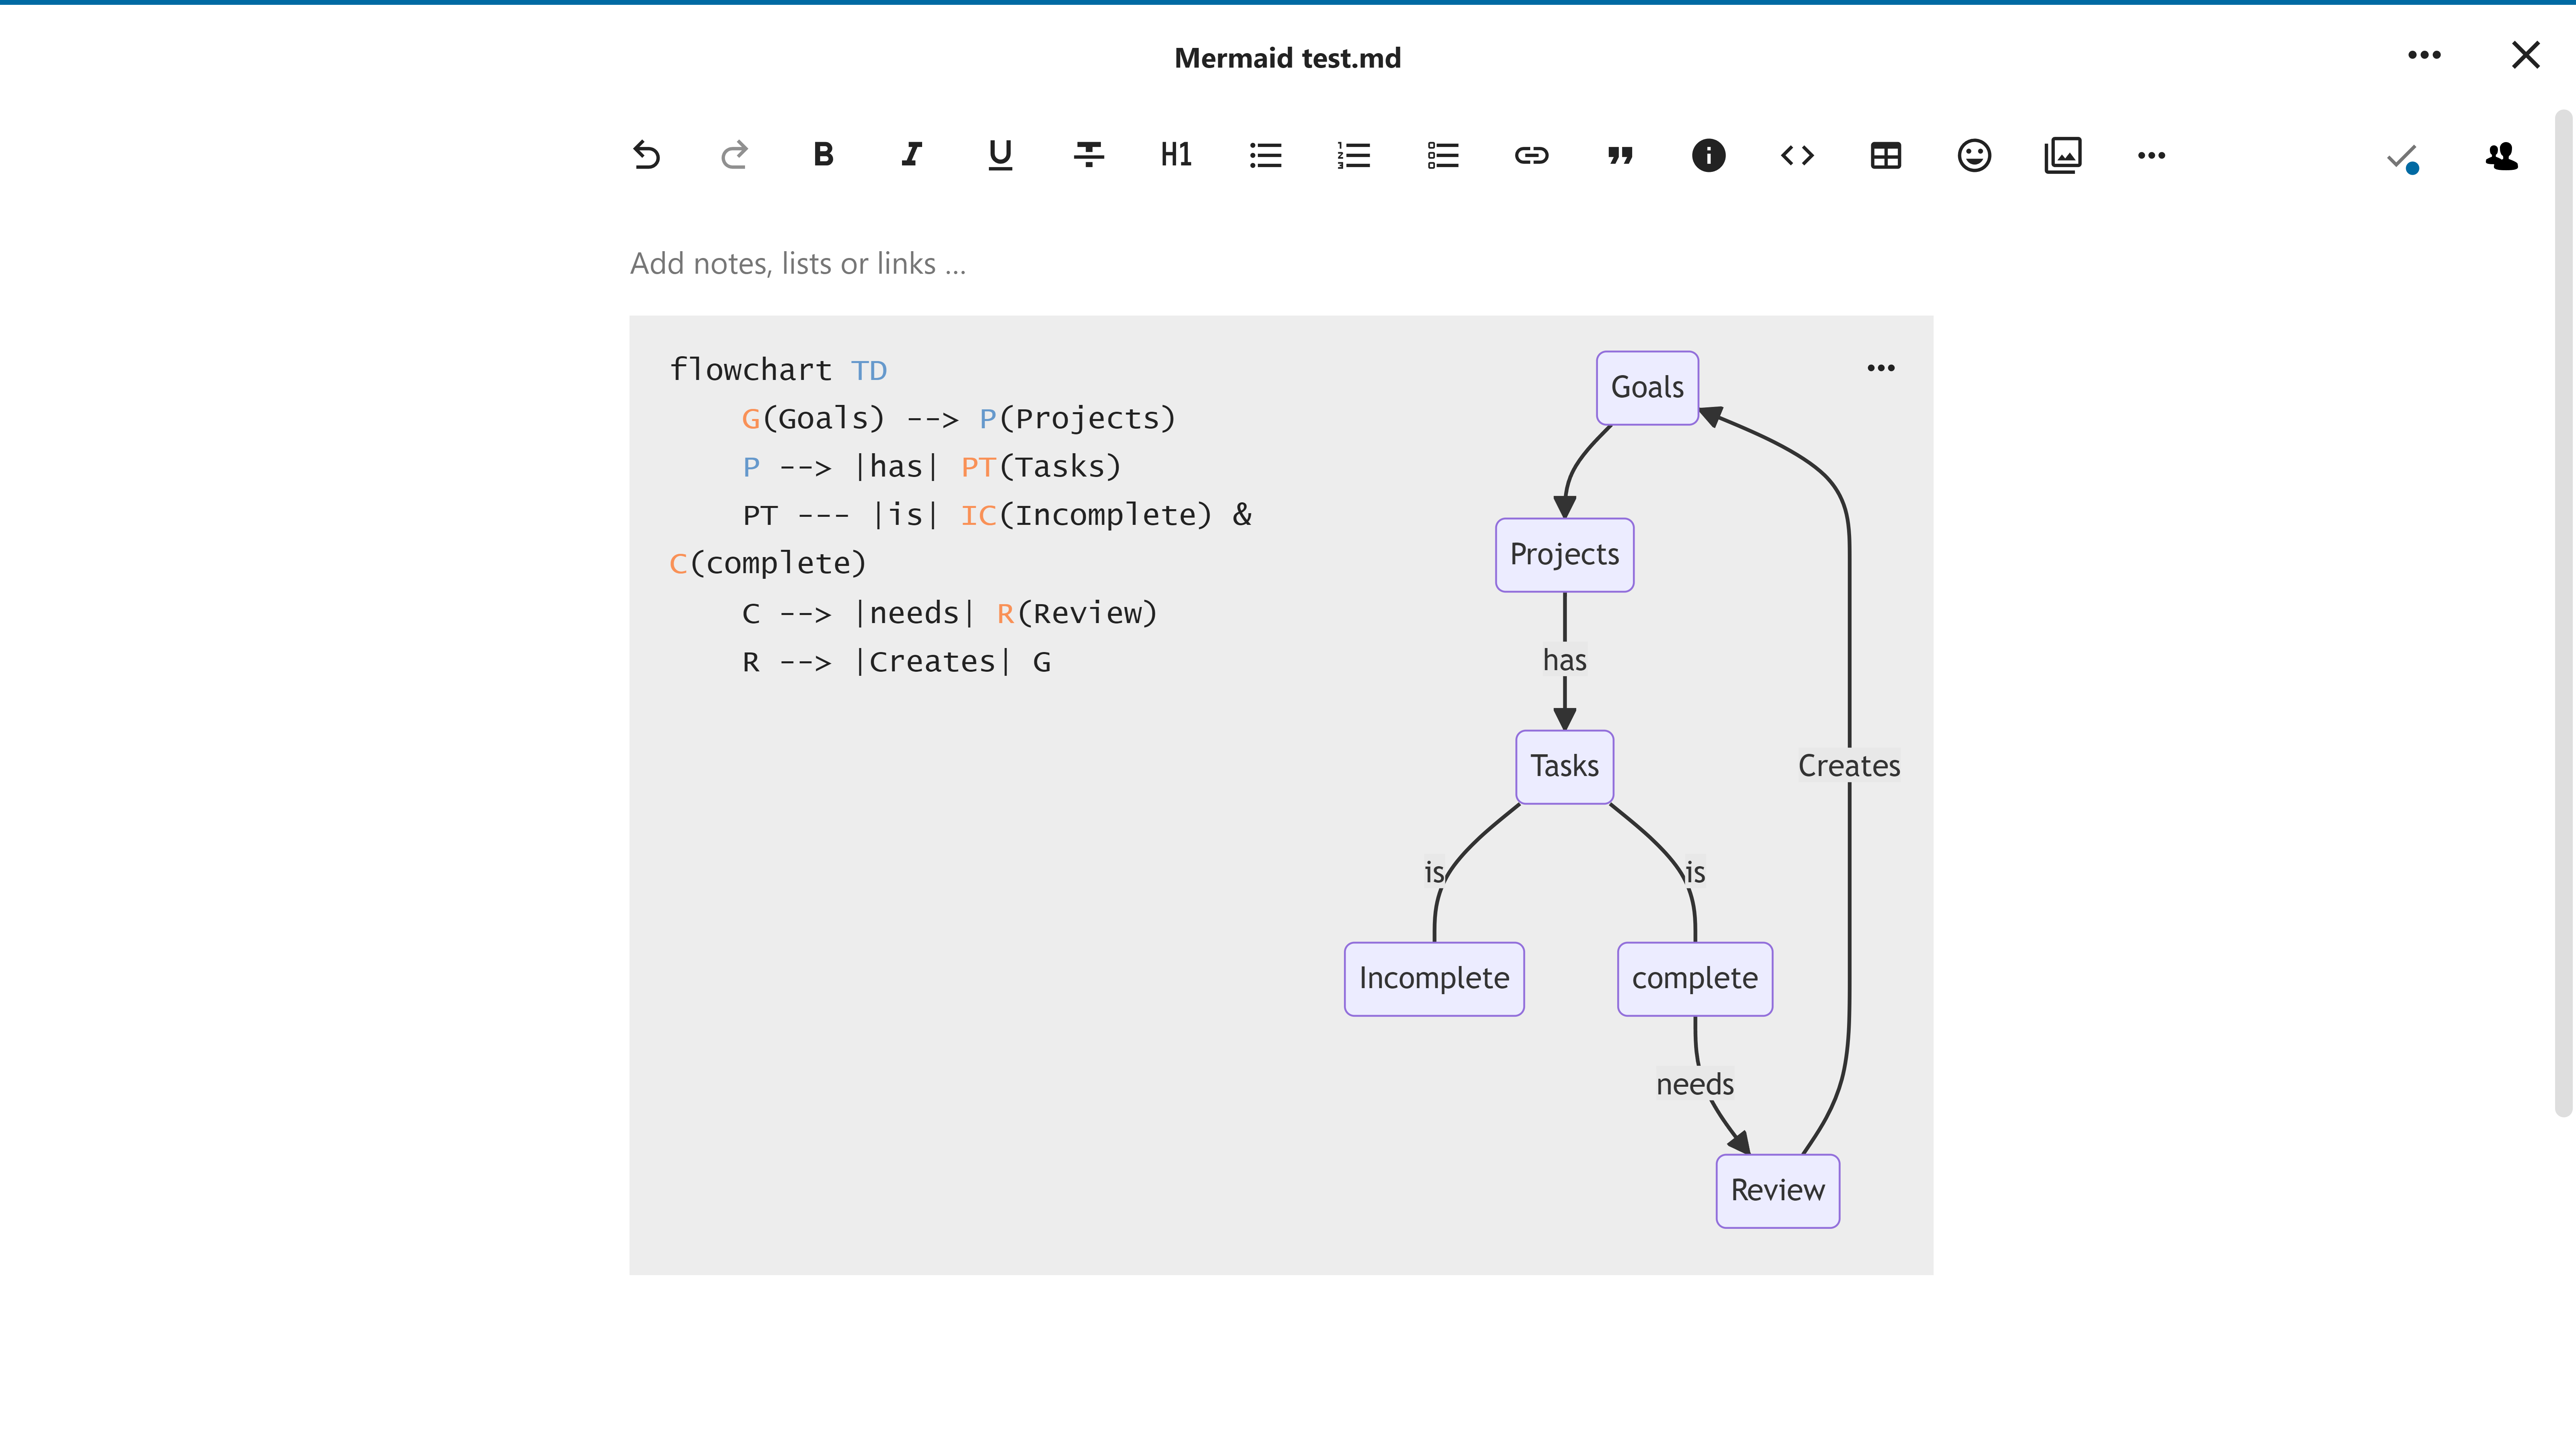Toggle italic formatting
This screenshot has width=2576, height=1449.
pyautogui.click(x=911, y=155)
